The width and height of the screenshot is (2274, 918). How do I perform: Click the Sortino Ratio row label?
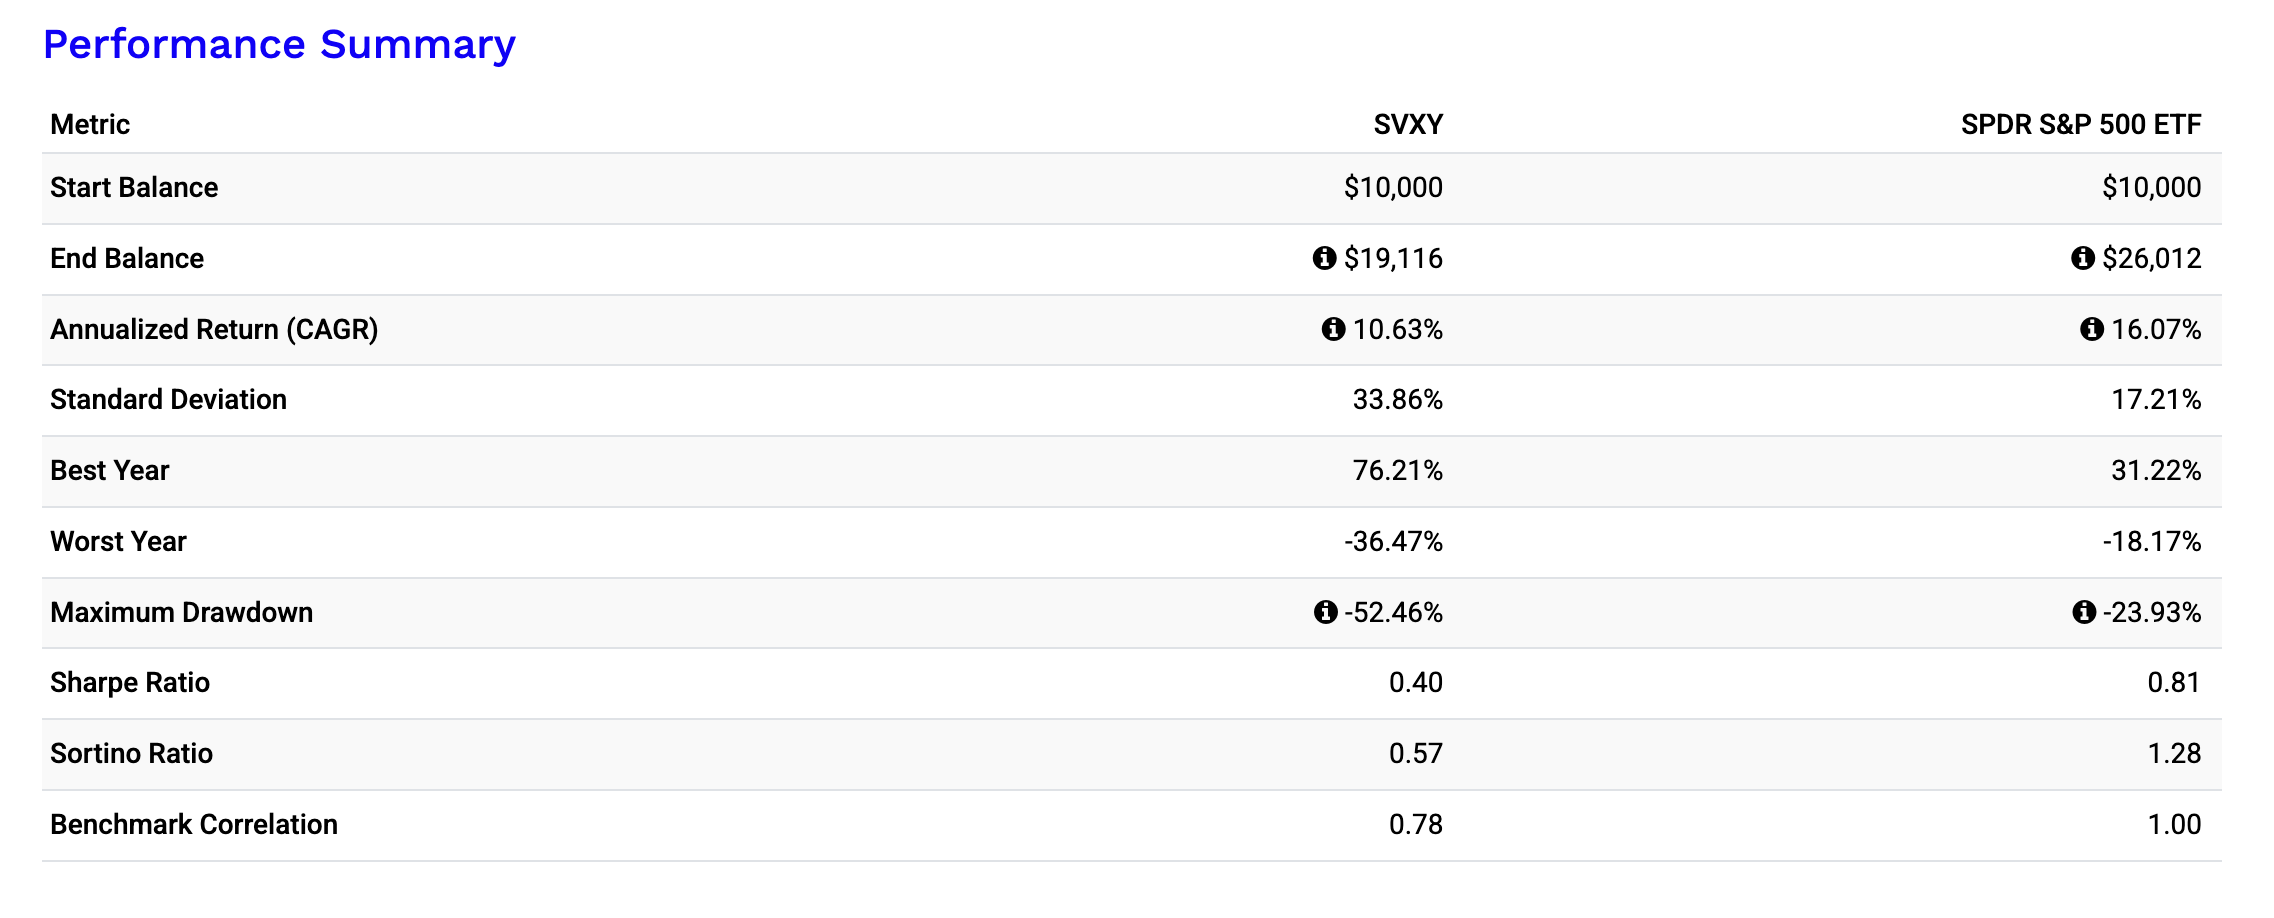point(131,753)
